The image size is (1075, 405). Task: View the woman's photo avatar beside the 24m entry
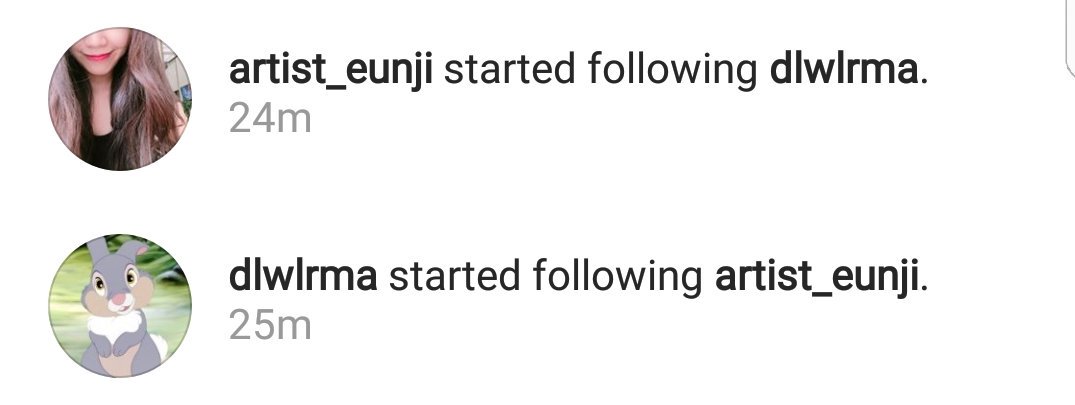(x=120, y=99)
